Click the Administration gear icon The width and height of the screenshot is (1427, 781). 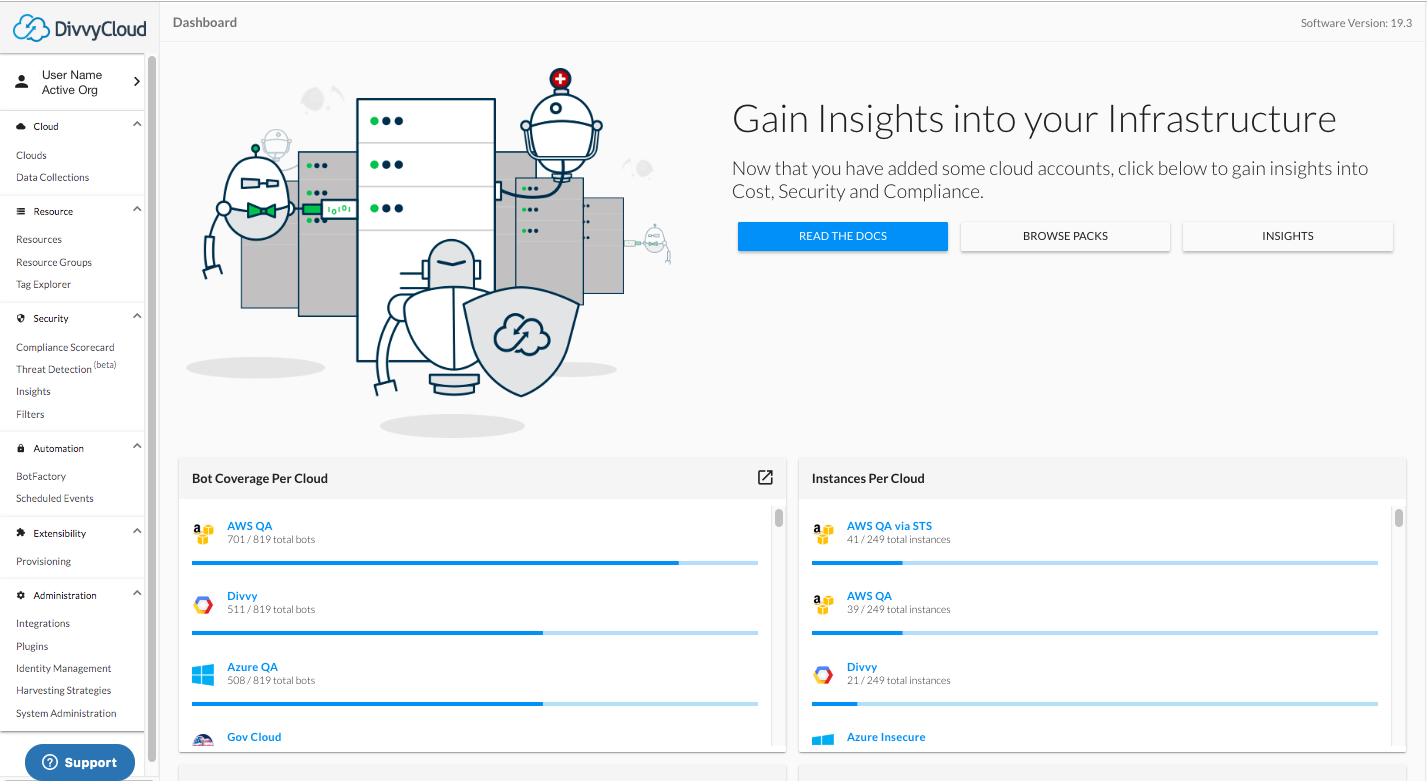(21, 596)
